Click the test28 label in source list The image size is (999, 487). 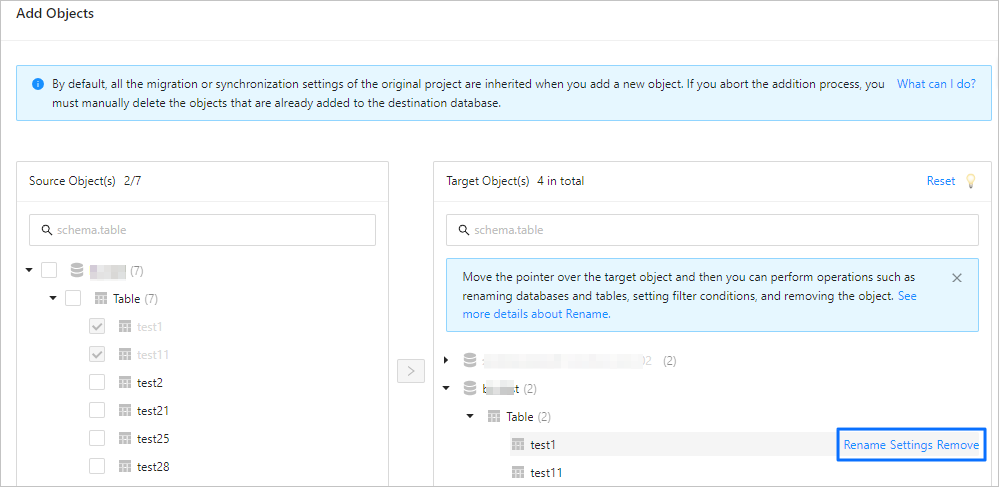pos(153,467)
